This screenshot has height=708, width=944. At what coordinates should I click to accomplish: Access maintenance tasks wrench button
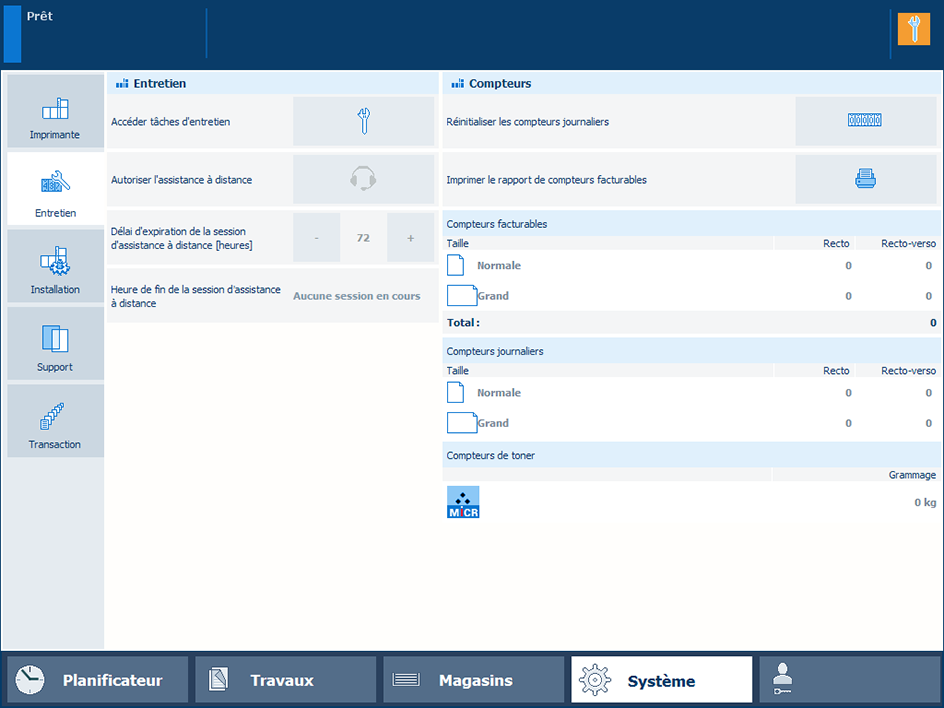tap(364, 121)
